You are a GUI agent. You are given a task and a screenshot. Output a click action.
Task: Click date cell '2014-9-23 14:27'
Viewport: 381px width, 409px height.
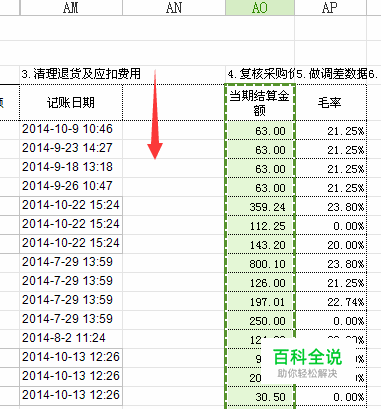71,148
